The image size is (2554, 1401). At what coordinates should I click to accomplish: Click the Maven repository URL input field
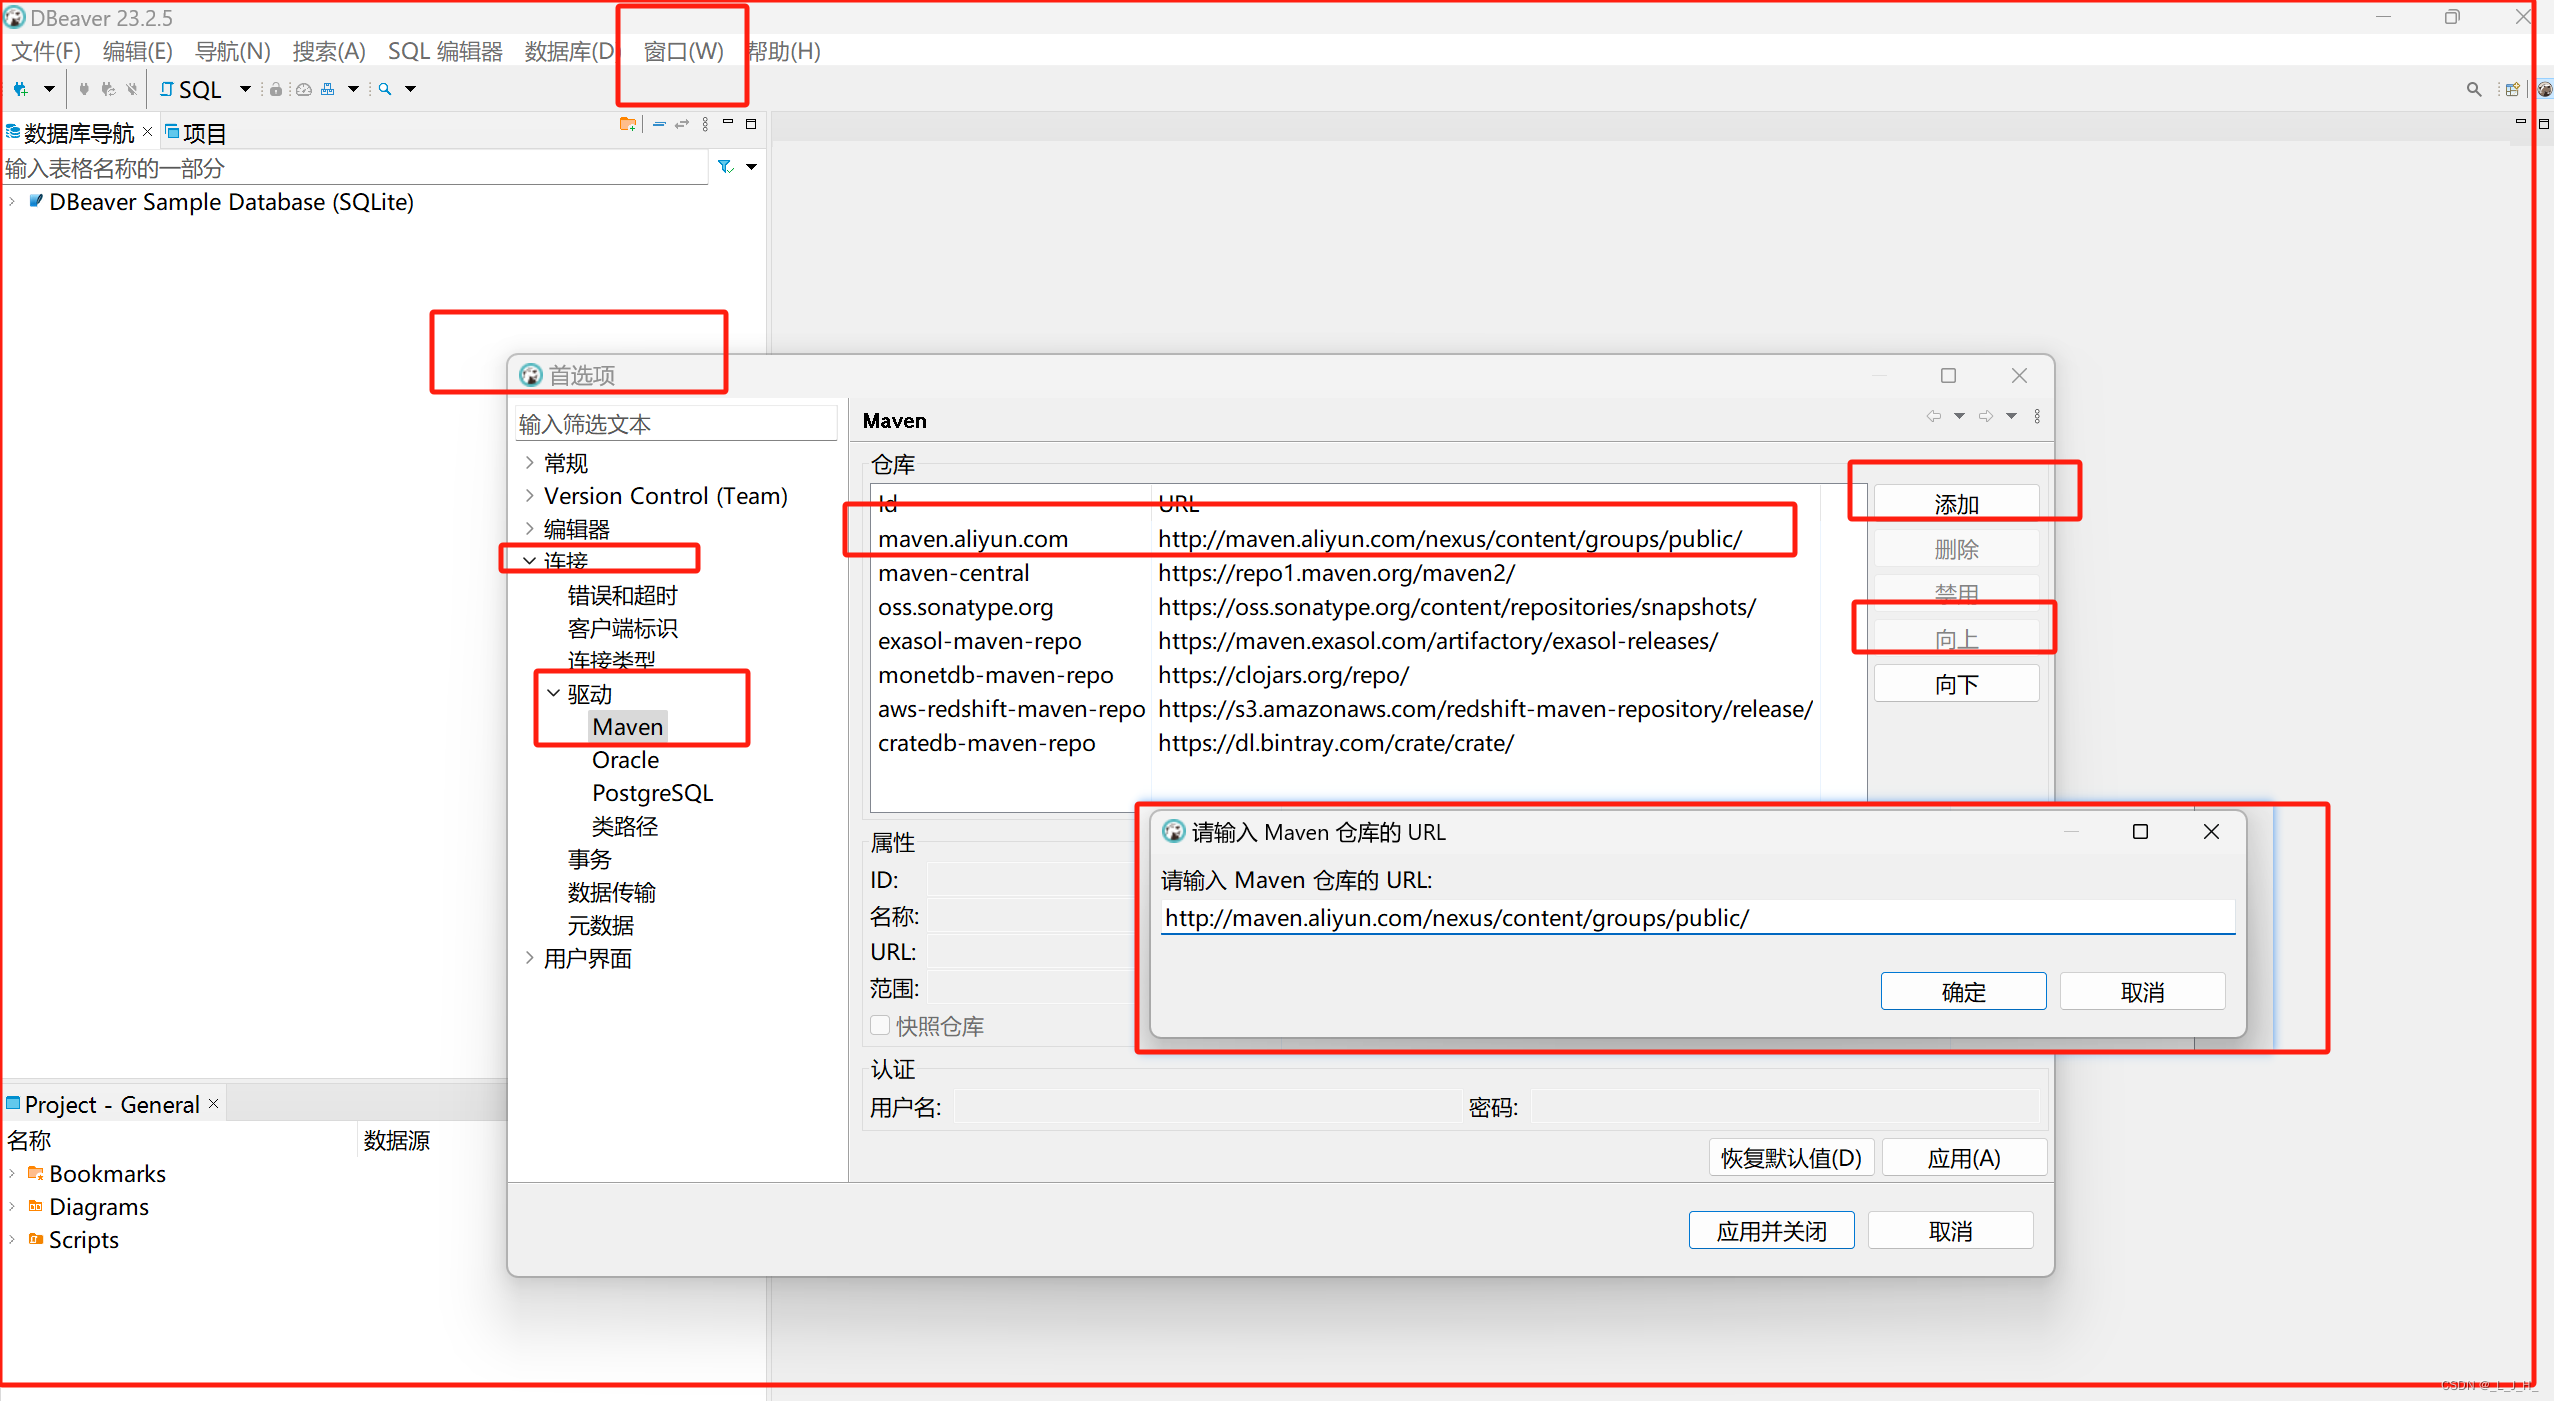click(x=1696, y=918)
